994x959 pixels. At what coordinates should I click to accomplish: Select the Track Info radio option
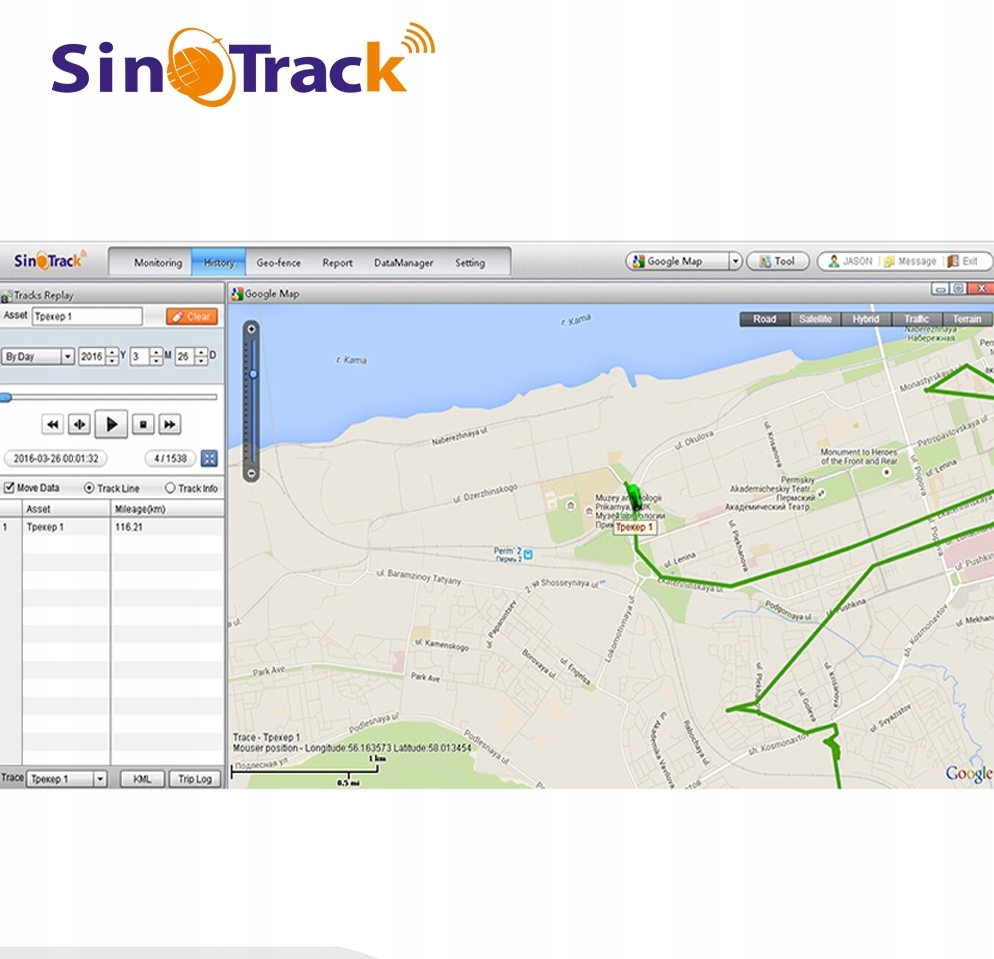click(x=170, y=488)
